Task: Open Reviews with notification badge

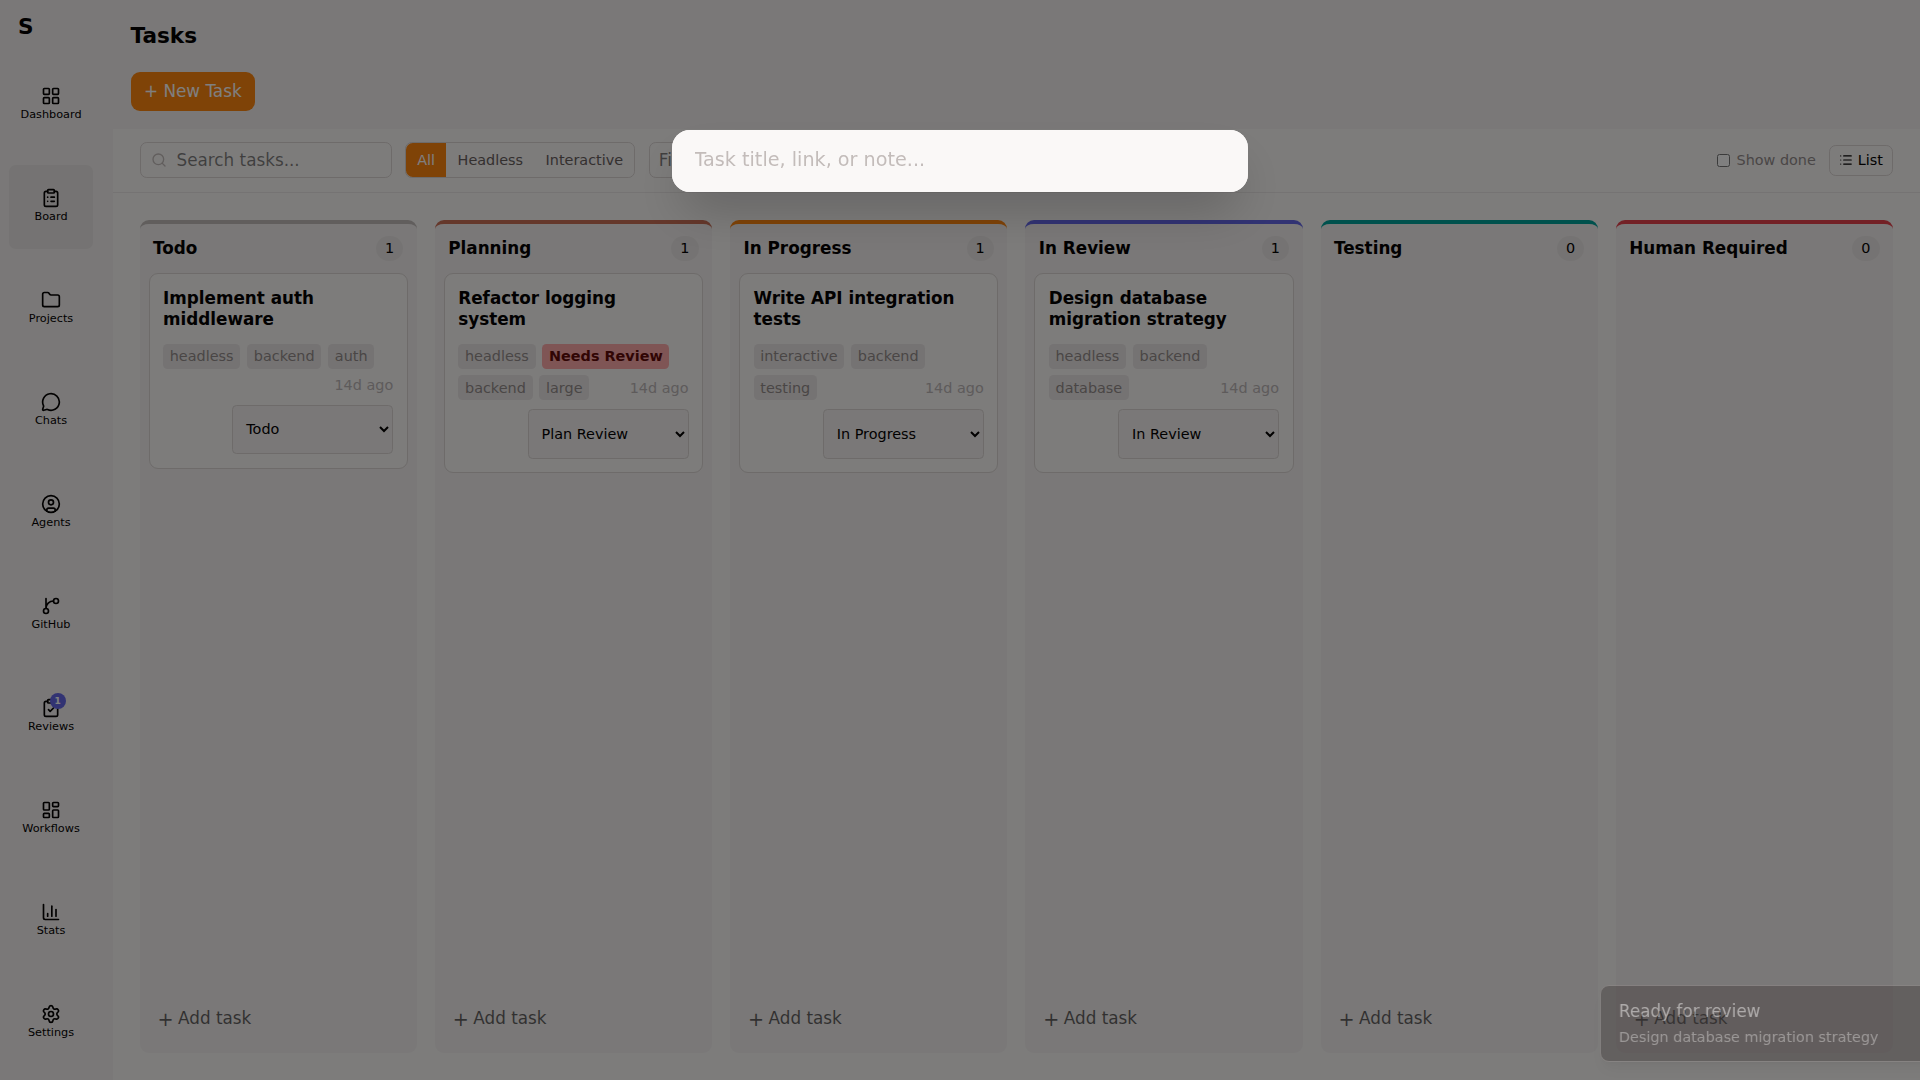Action: (x=51, y=715)
